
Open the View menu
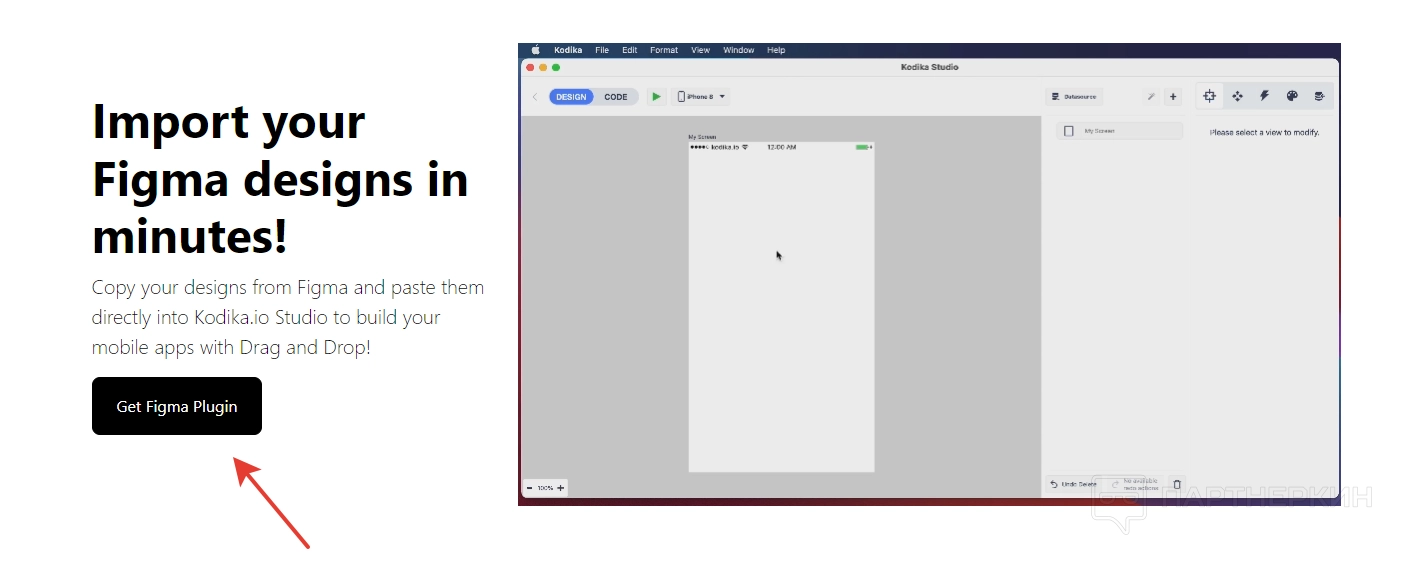(x=701, y=50)
